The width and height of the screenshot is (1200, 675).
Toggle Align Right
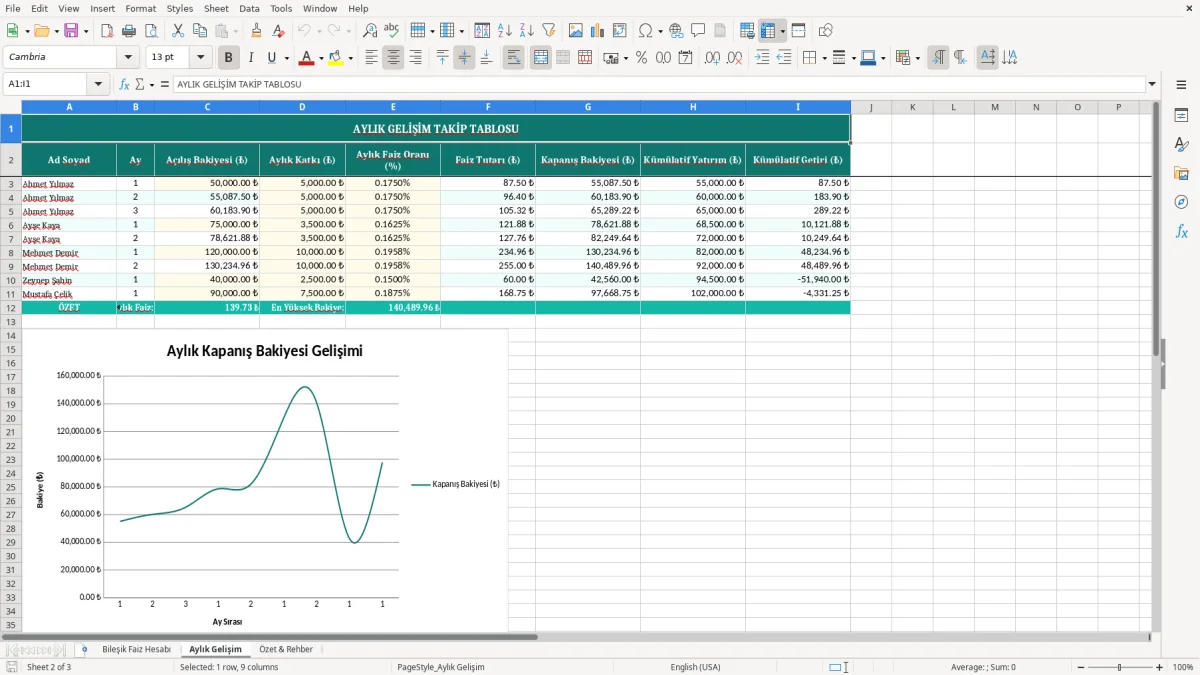click(415, 58)
